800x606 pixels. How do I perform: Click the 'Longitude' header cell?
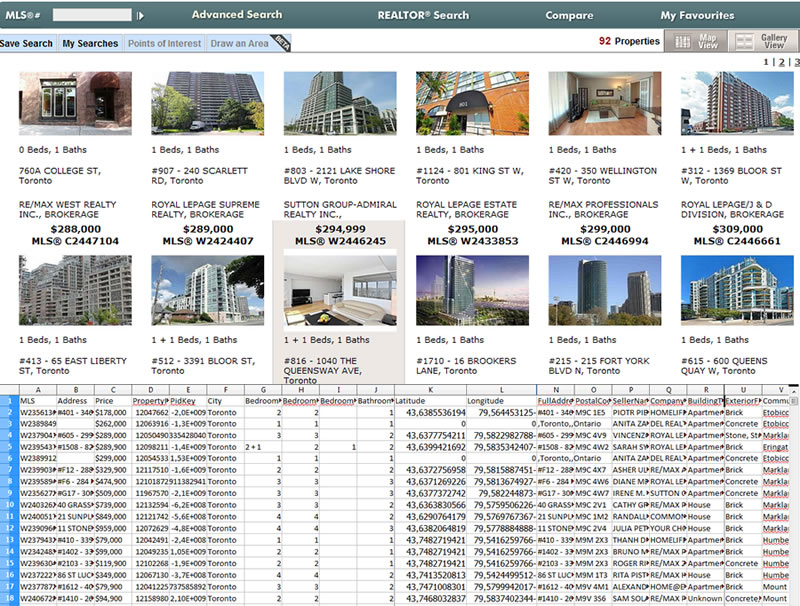coord(501,401)
